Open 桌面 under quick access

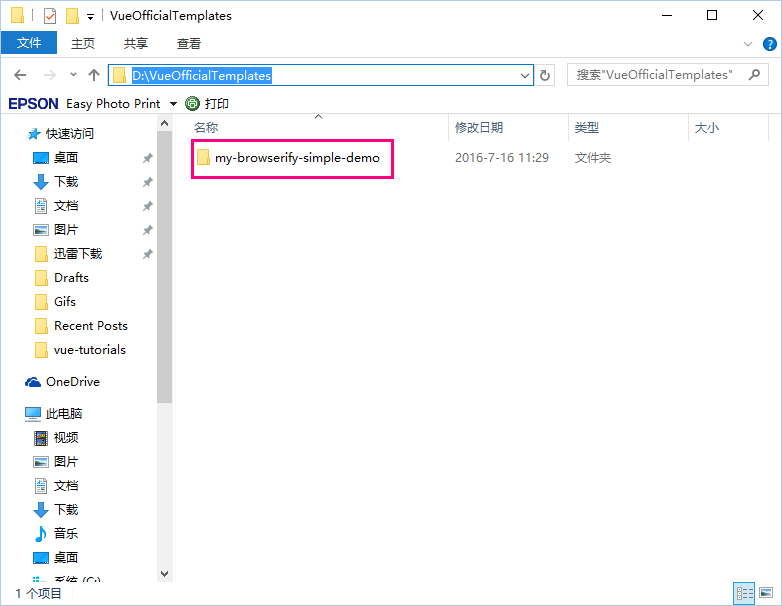pyautogui.click(x=65, y=158)
